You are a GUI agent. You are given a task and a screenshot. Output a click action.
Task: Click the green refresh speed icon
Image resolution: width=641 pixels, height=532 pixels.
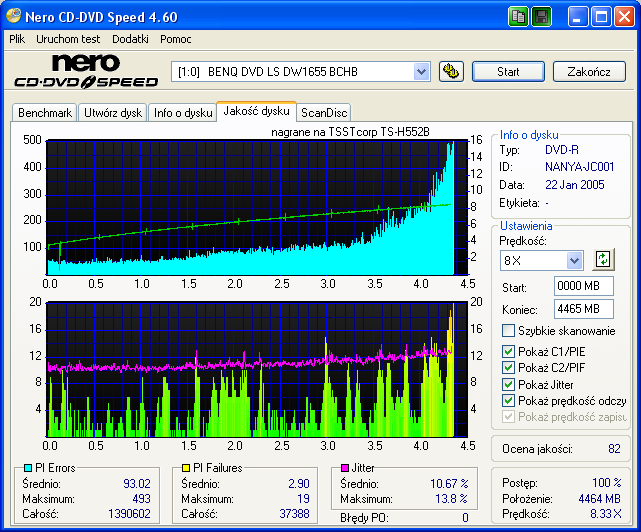point(603,260)
